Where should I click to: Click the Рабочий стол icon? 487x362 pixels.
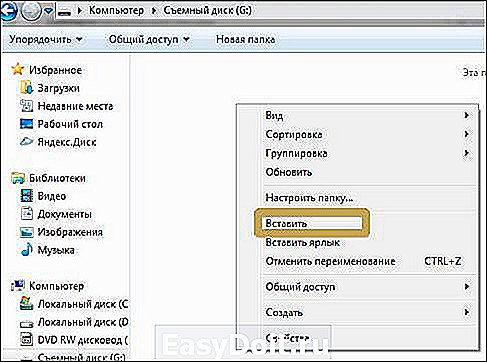[x=27, y=124]
